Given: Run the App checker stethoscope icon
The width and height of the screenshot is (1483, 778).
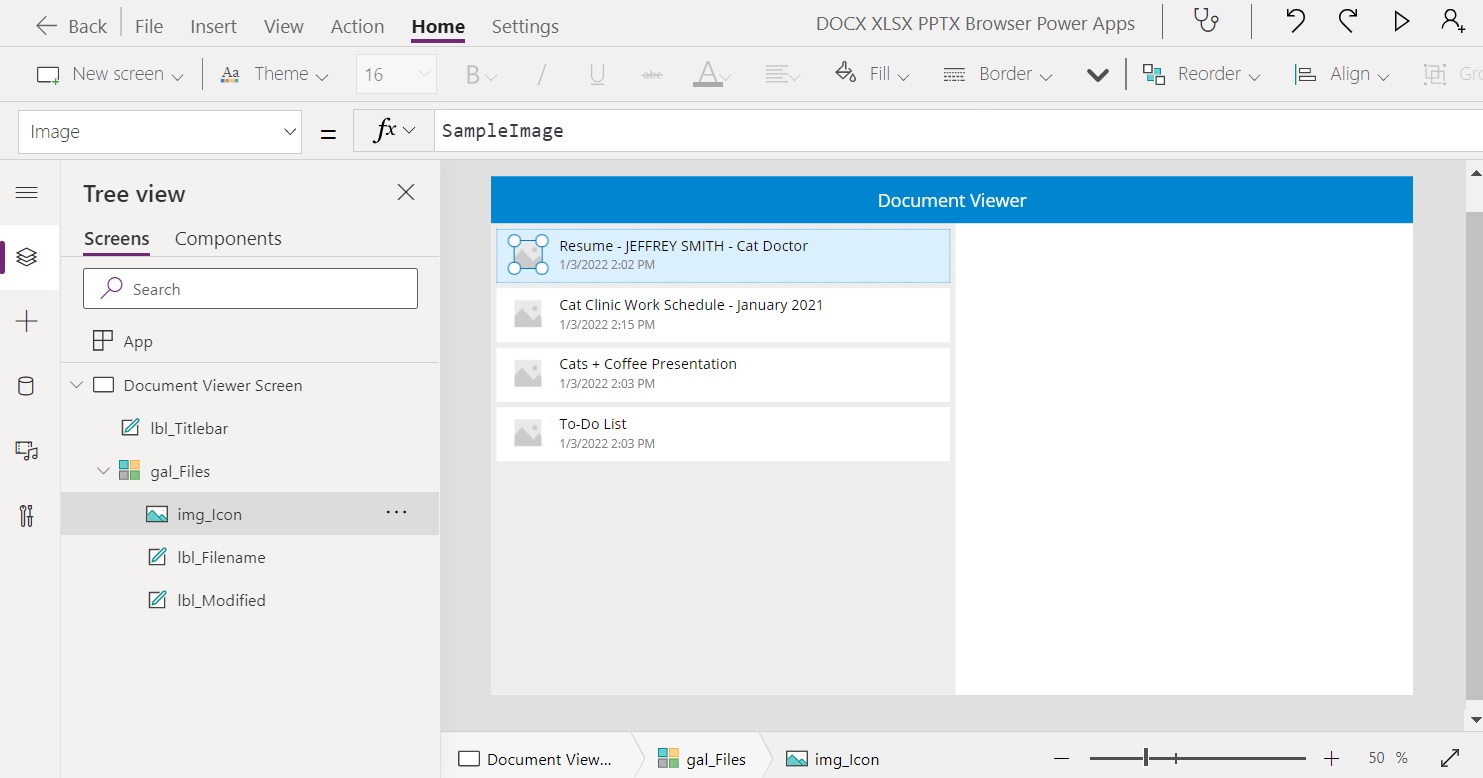Looking at the screenshot, I should [x=1205, y=22].
